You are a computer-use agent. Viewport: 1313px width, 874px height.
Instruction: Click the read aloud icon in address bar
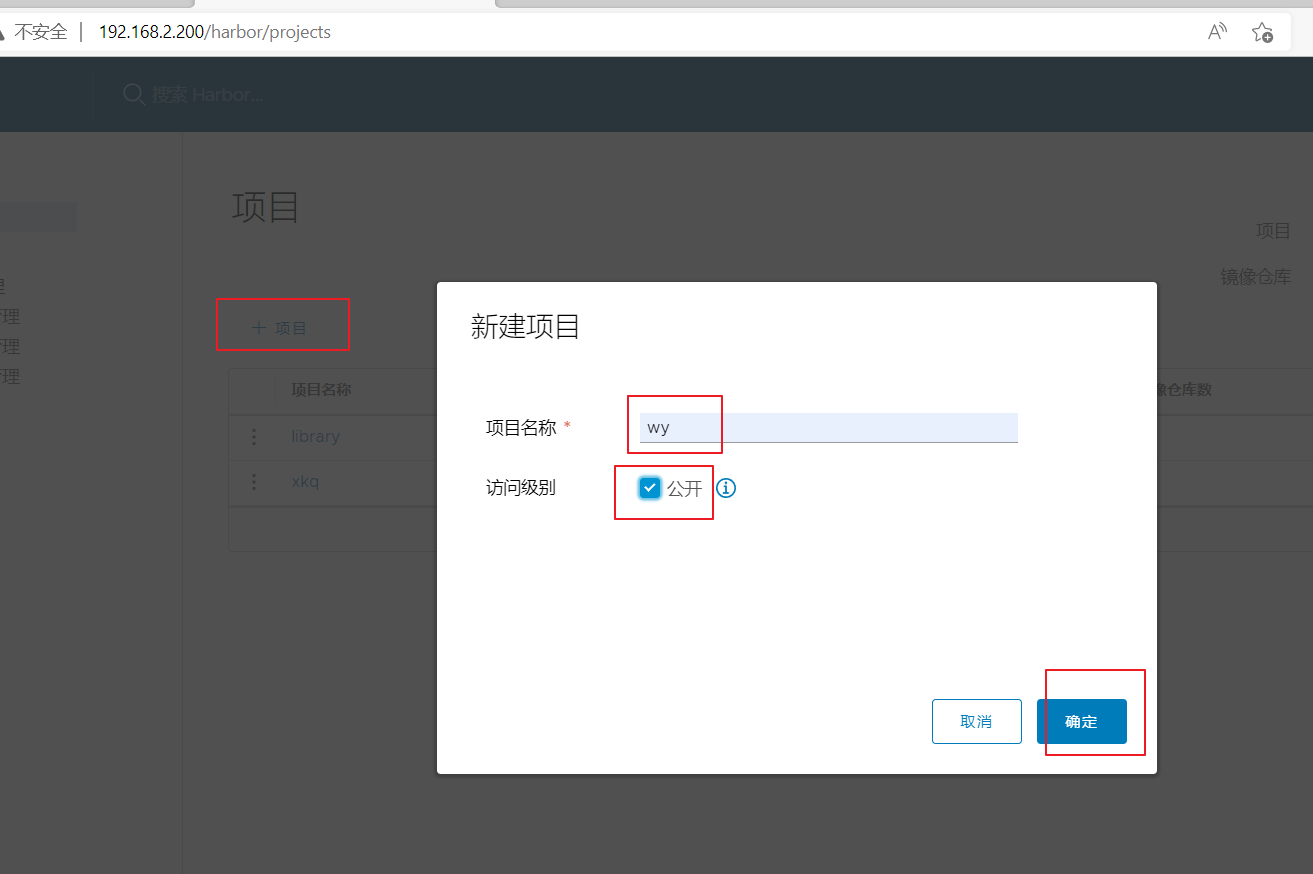coord(1217,32)
